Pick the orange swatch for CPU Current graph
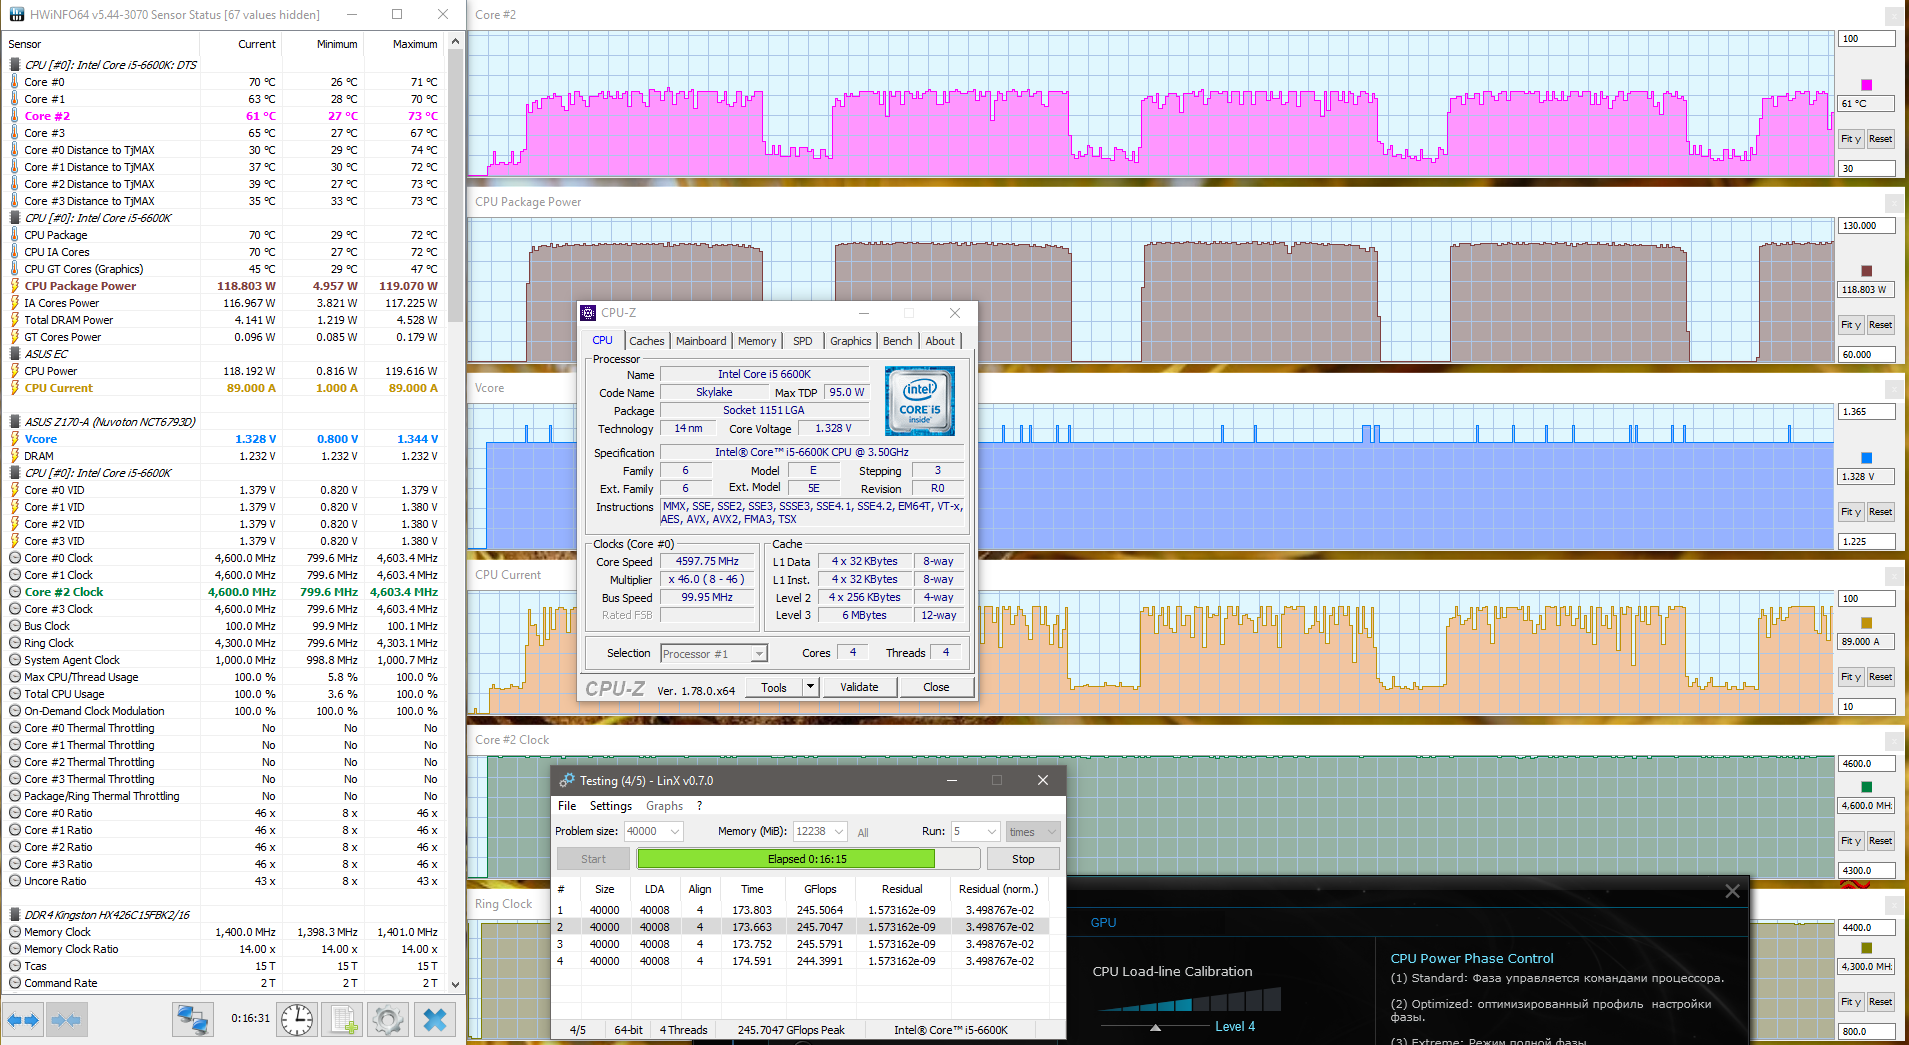This screenshot has height=1045, width=1909. [1866, 623]
